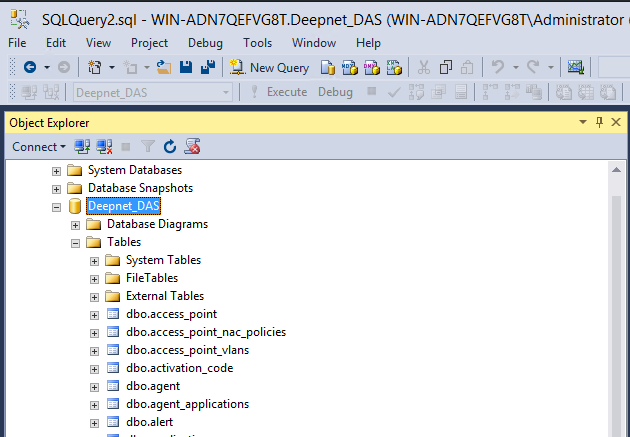Toggle auto-hide pin on Object Explorer

(600, 122)
